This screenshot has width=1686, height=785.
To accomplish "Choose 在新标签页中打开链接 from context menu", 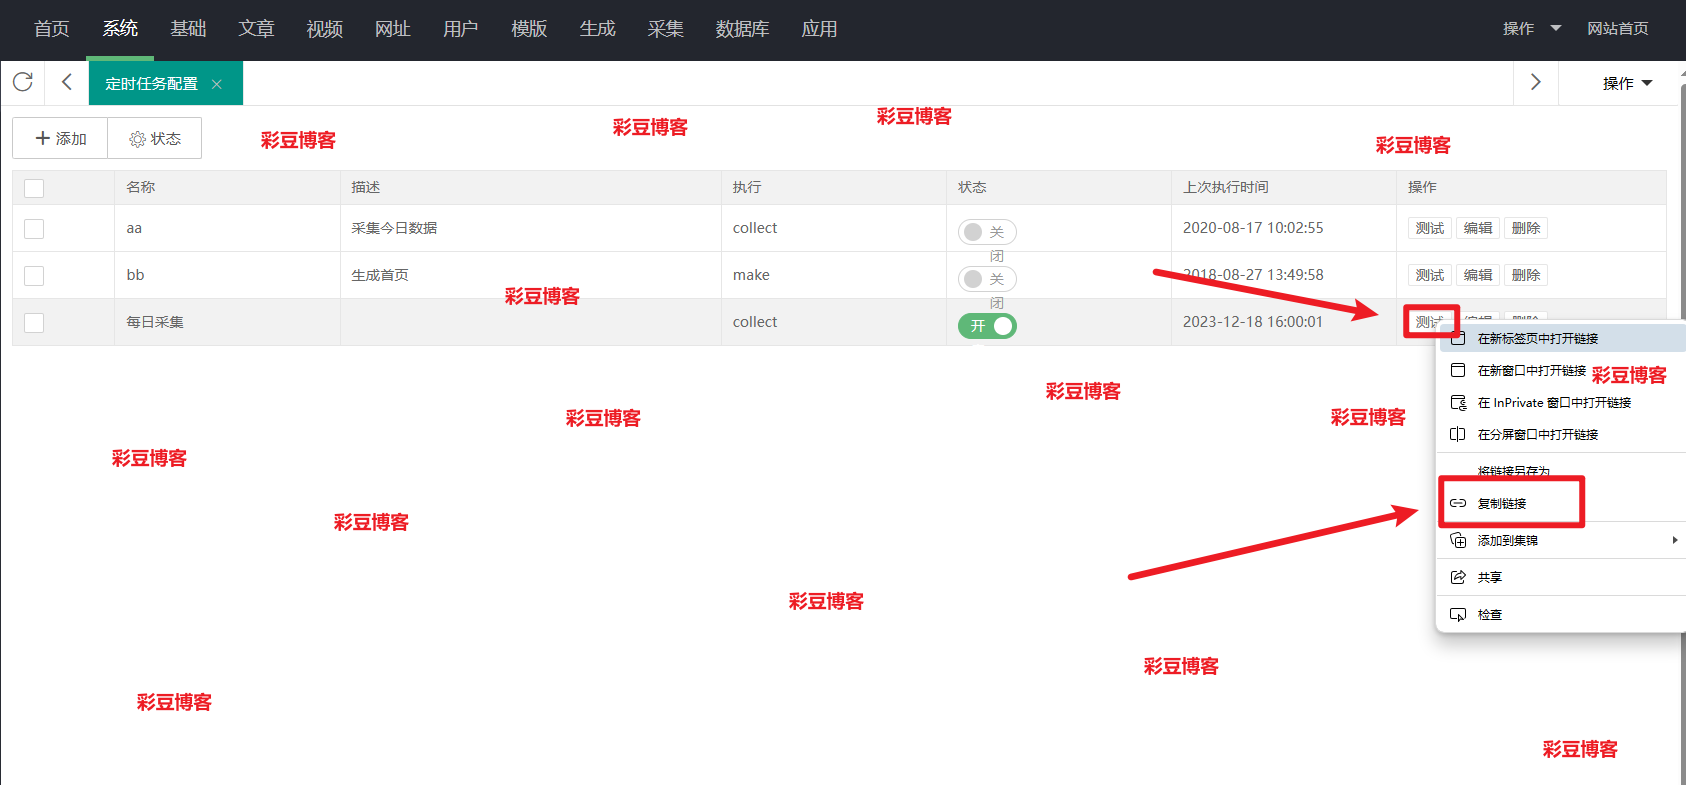I will (x=1563, y=338).
